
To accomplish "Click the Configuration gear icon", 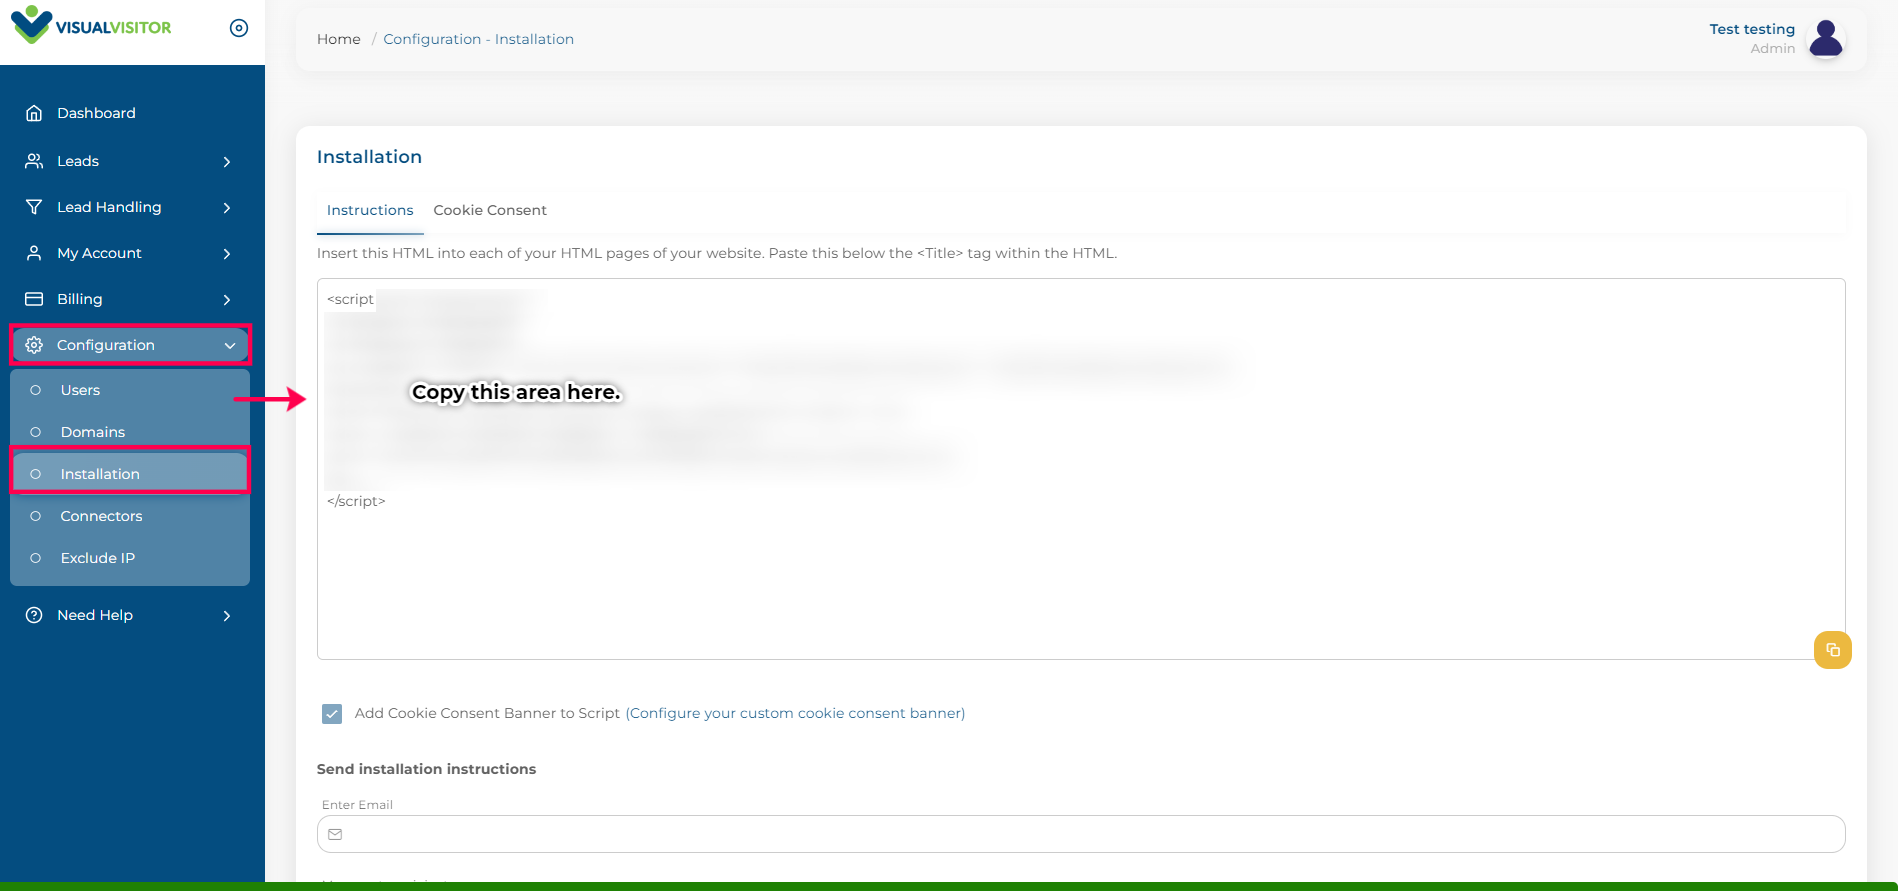I will pyautogui.click(x=34, y=345).
